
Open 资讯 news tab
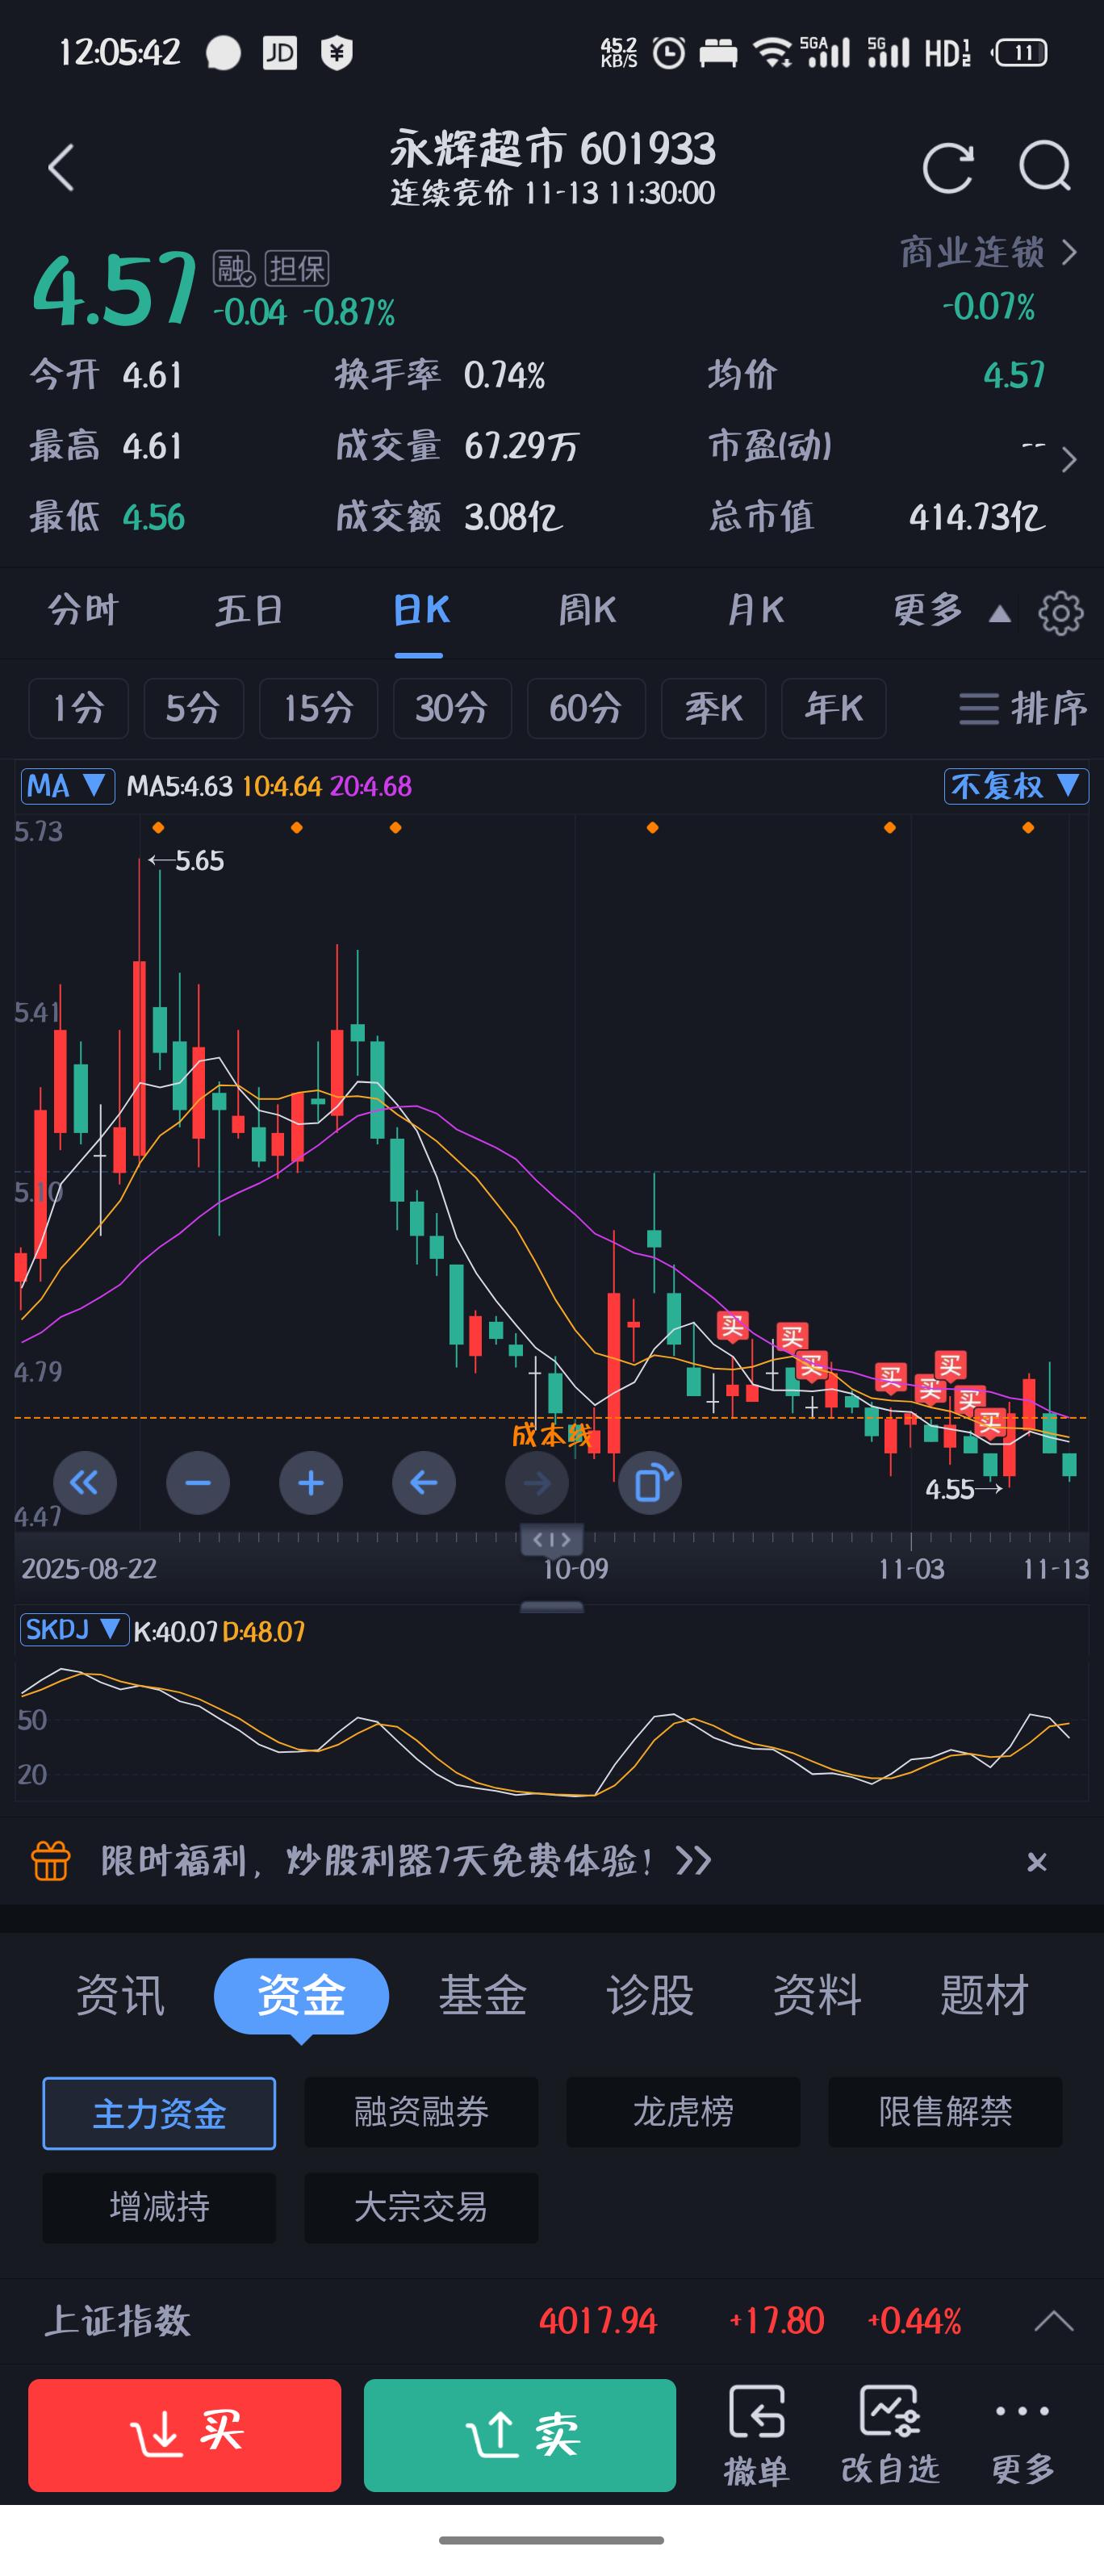120,1996
